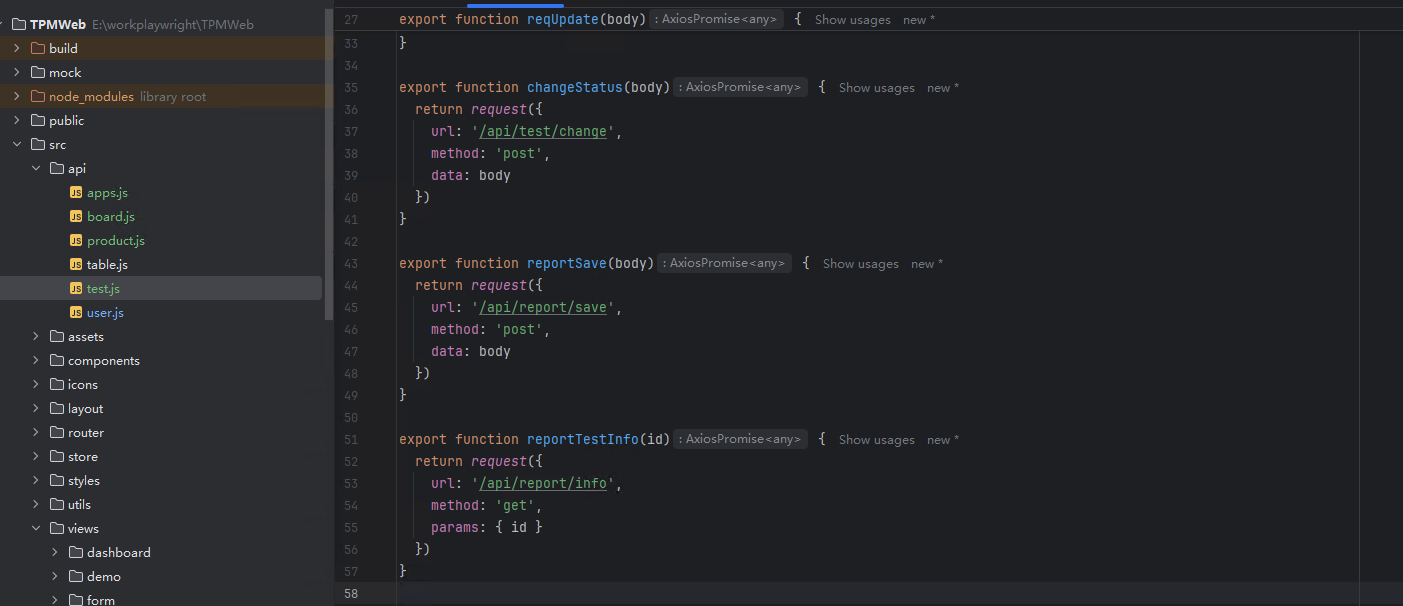Click the board.js JS file icon
Image resolution: width=1403 pixels, height=606 pixels.
click(76, 217)
